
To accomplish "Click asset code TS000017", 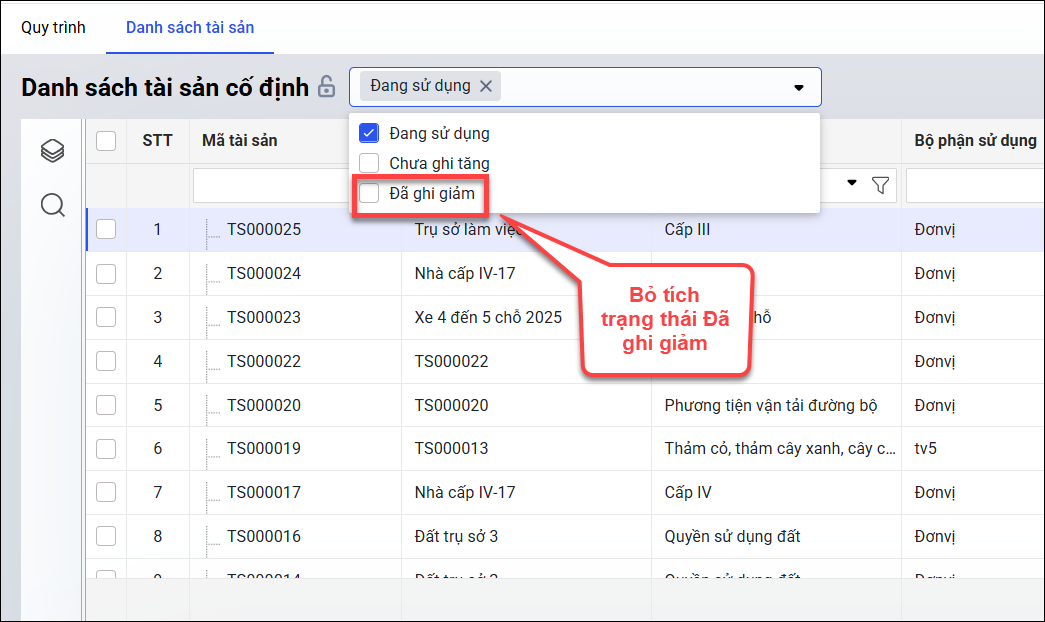I will tap(264, 493).
